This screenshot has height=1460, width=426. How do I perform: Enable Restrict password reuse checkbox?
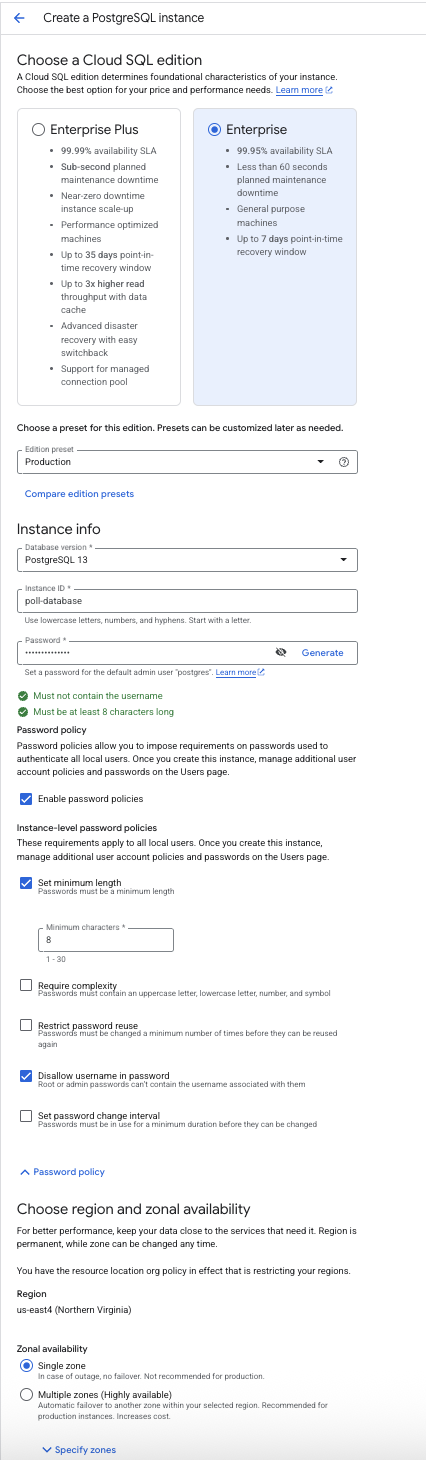(26, 1025)
